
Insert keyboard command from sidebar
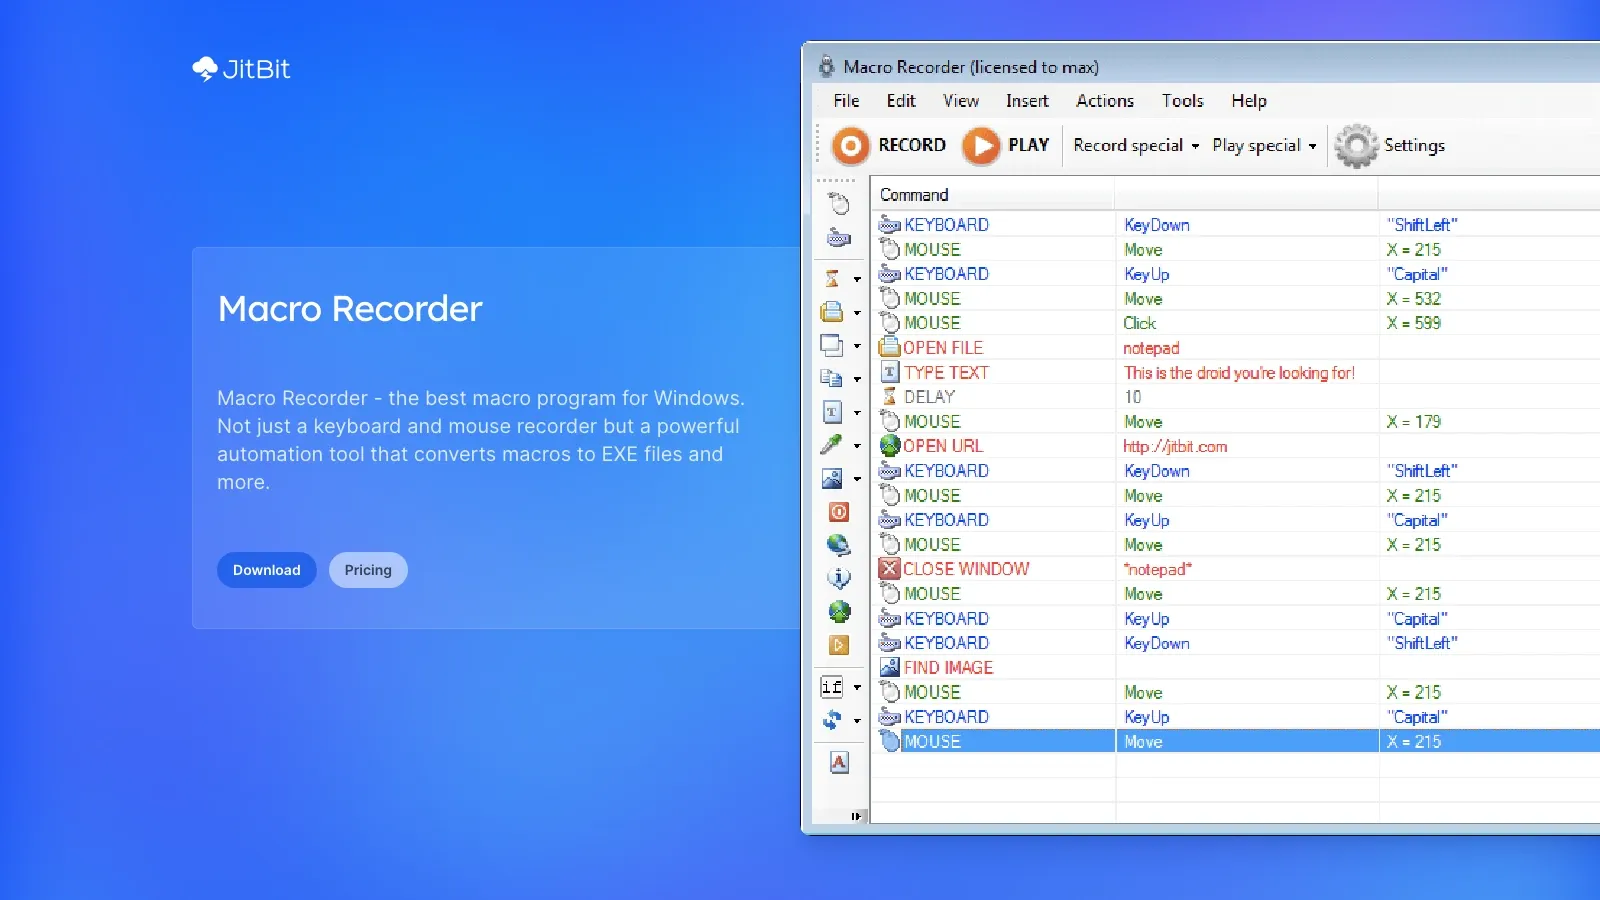tap(839, 238)
